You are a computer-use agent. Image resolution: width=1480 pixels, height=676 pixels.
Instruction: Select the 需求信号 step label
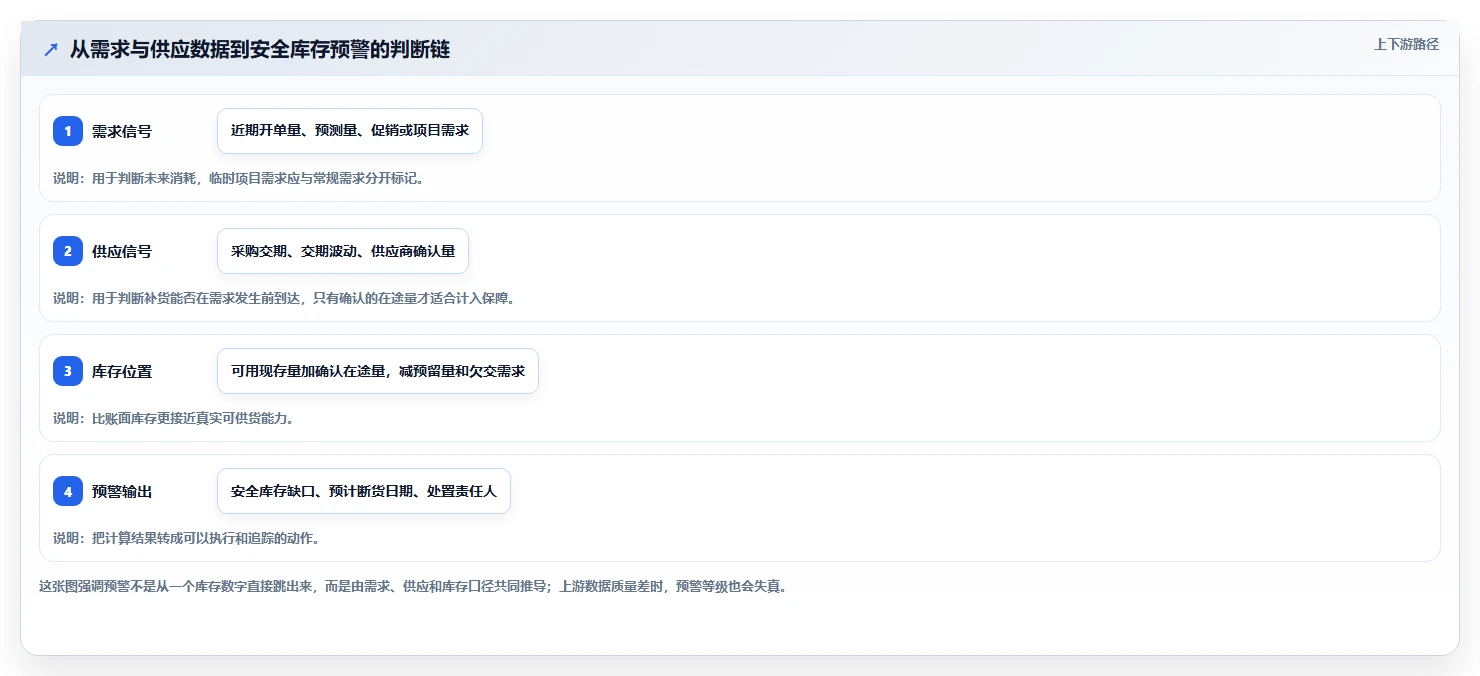(122, 131)
